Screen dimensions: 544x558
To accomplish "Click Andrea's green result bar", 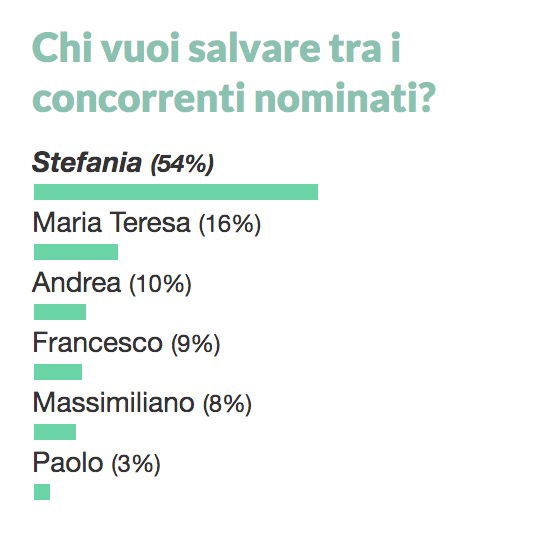I will (60, 312).
